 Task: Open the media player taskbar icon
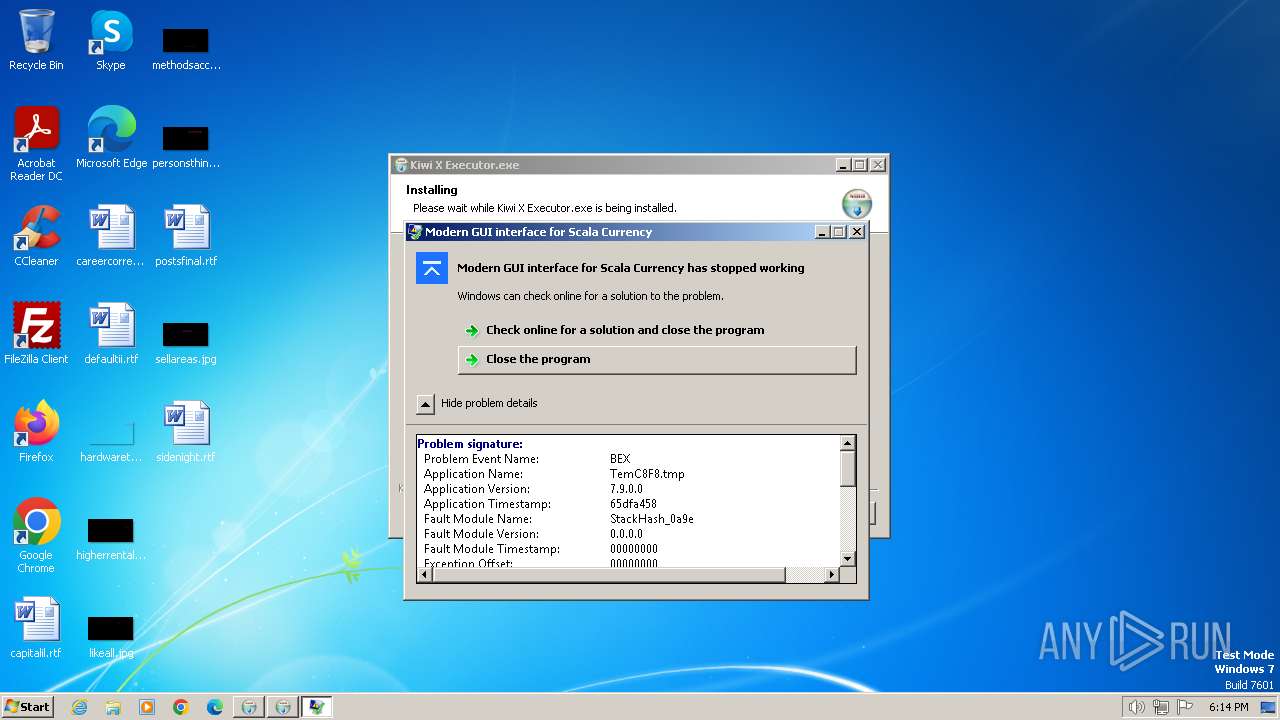point(147,707)
